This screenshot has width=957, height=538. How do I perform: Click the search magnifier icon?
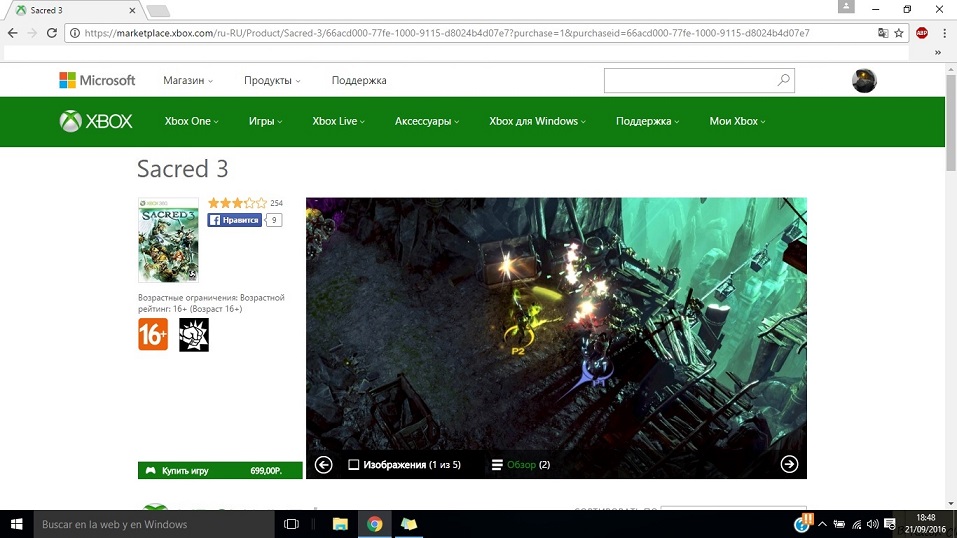(783, 80)
